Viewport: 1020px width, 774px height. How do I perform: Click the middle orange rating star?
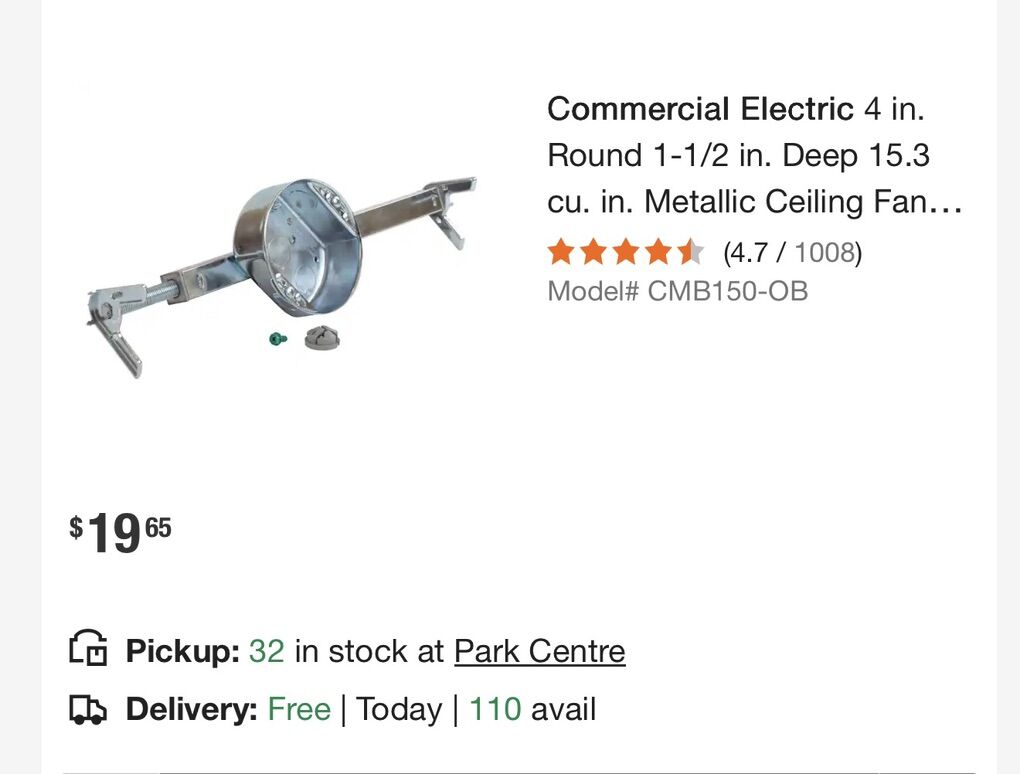(626, 252)
